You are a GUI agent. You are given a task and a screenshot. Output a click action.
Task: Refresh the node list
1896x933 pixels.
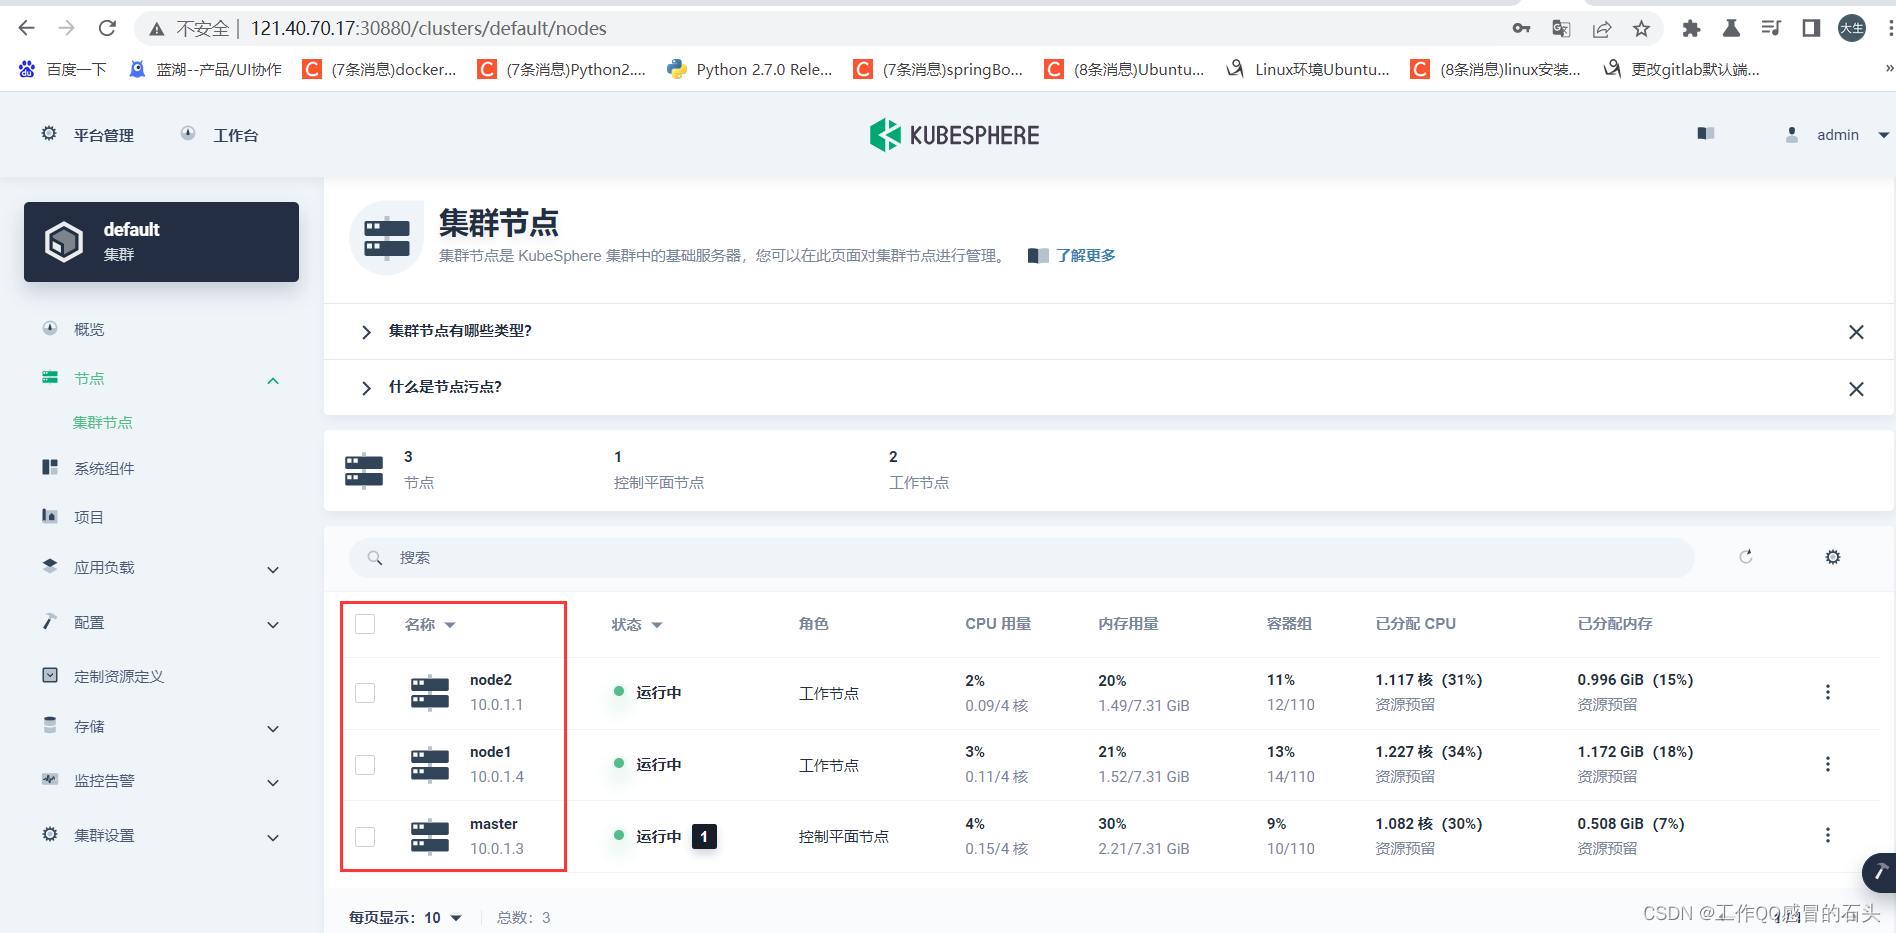(1746, 557)
